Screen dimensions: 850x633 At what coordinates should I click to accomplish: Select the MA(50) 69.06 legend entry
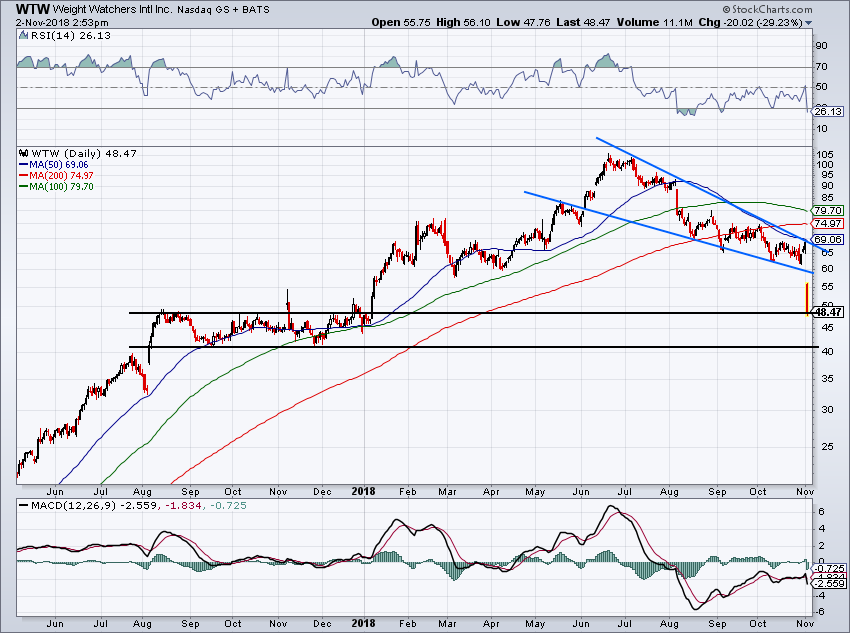tap(54, 165)
